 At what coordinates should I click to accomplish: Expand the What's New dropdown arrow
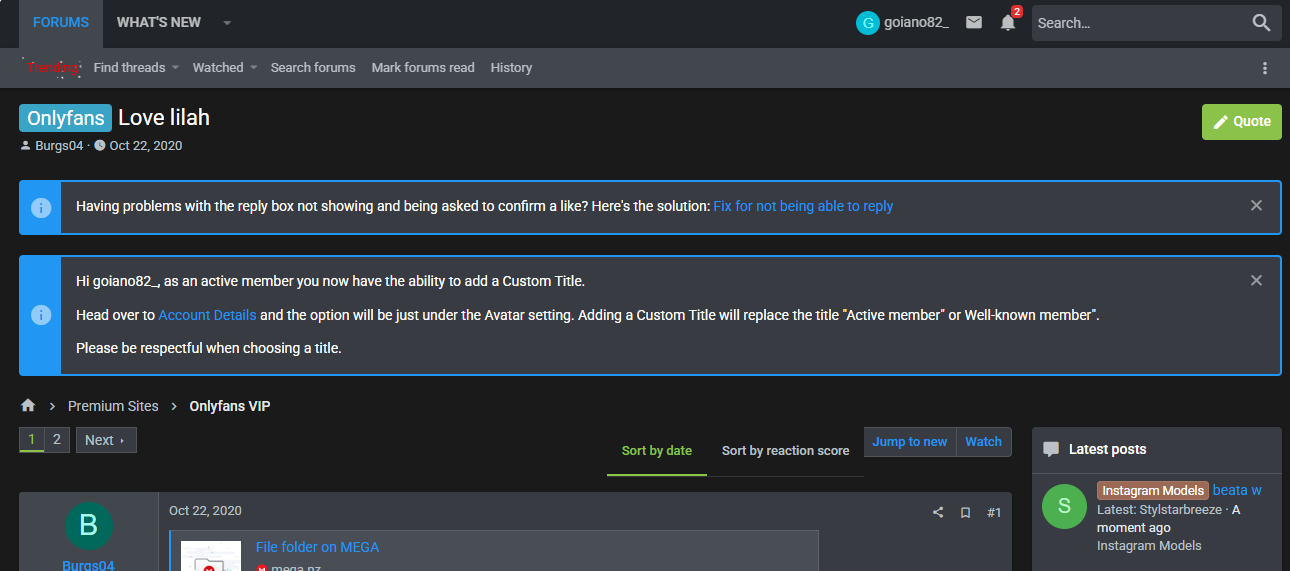227,23
